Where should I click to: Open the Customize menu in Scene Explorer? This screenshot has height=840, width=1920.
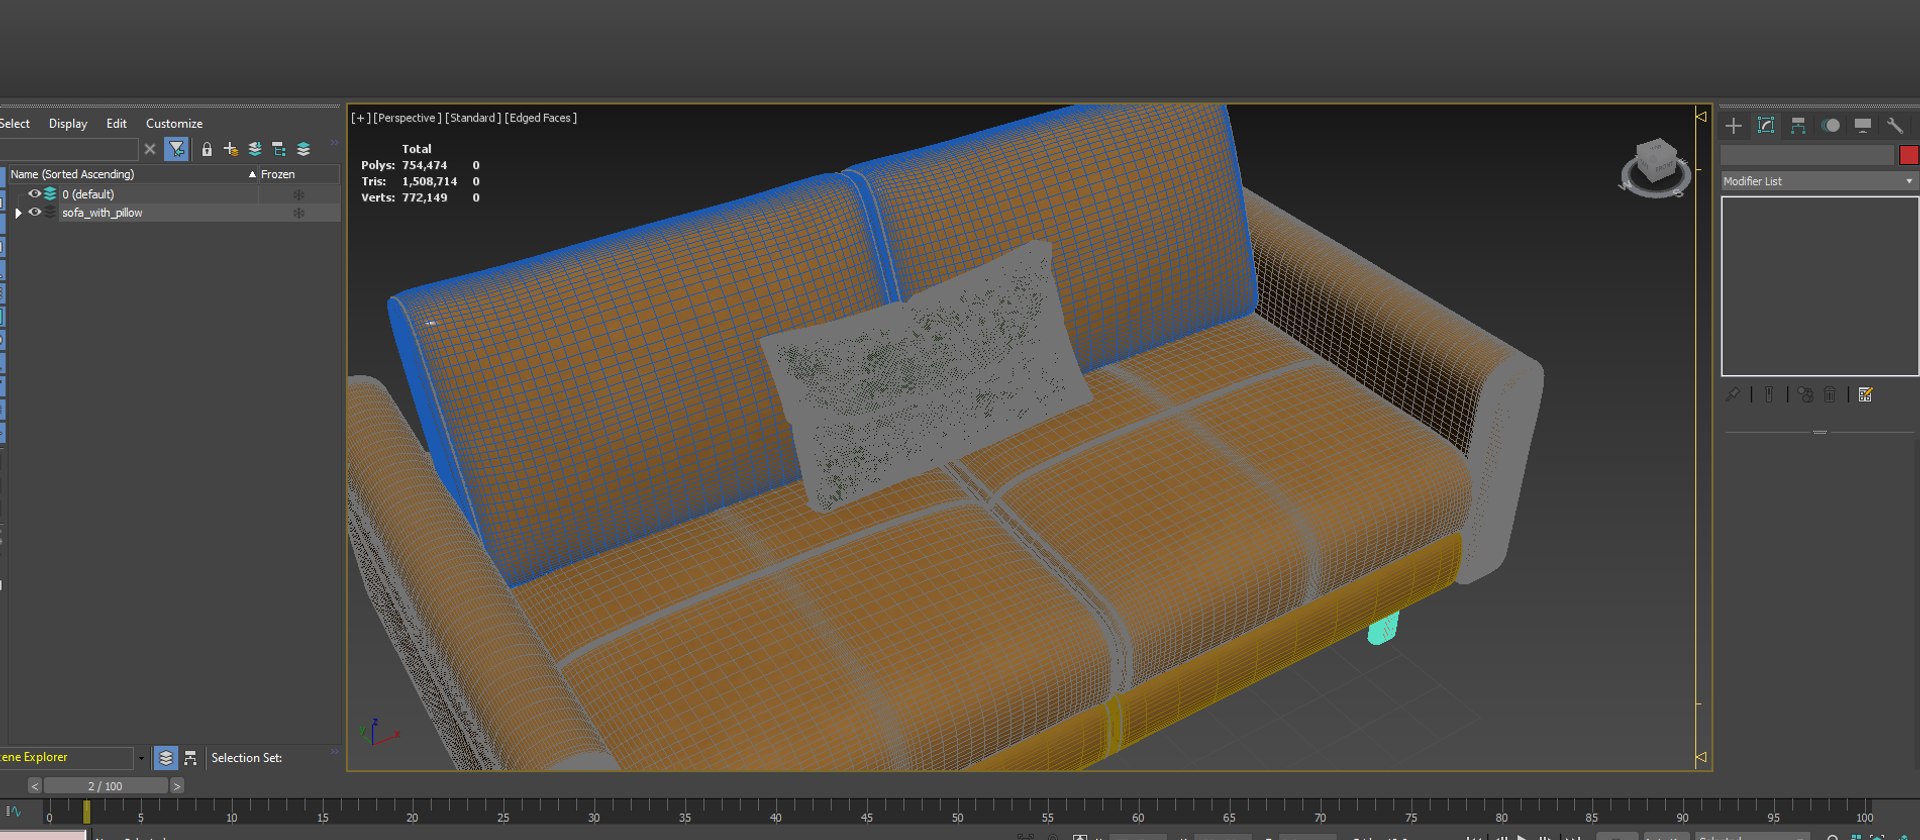[174, 124]
